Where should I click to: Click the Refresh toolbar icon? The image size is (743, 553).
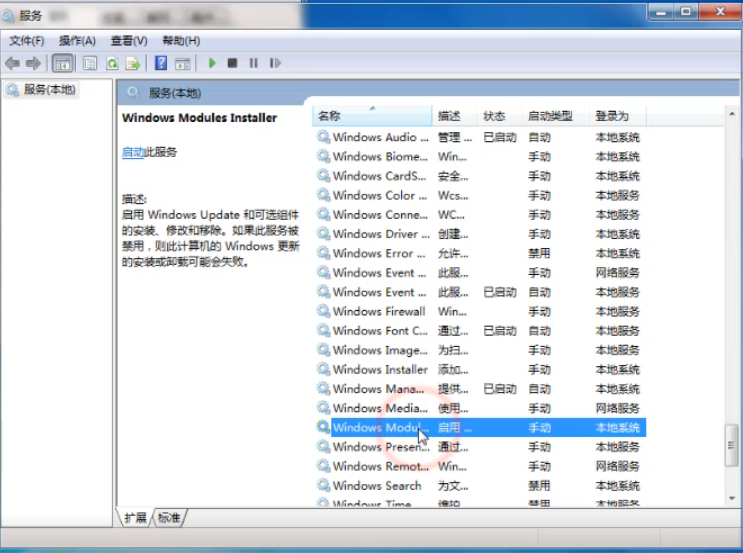point(111,63)
